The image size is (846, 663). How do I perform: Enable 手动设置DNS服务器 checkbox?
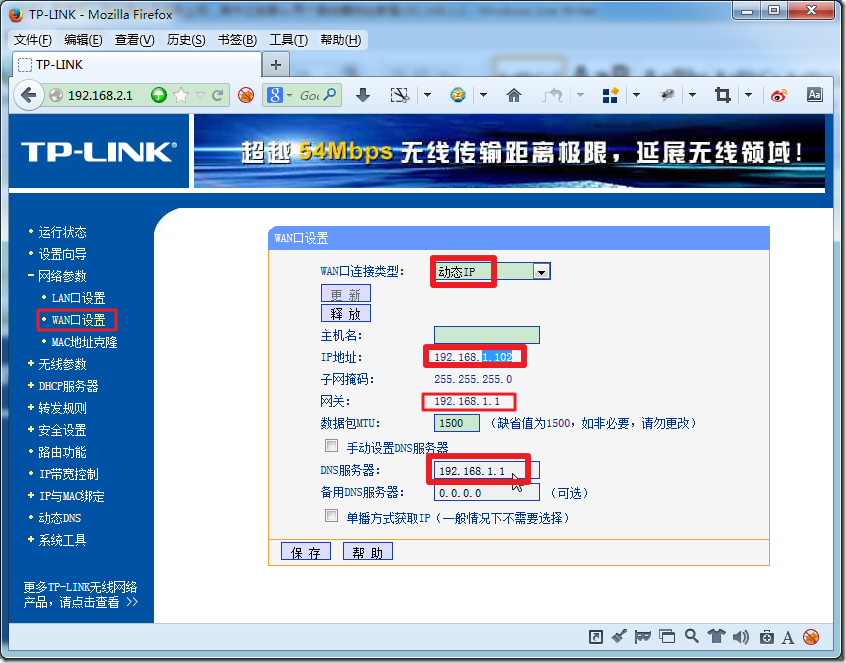(x=331, y=446)
